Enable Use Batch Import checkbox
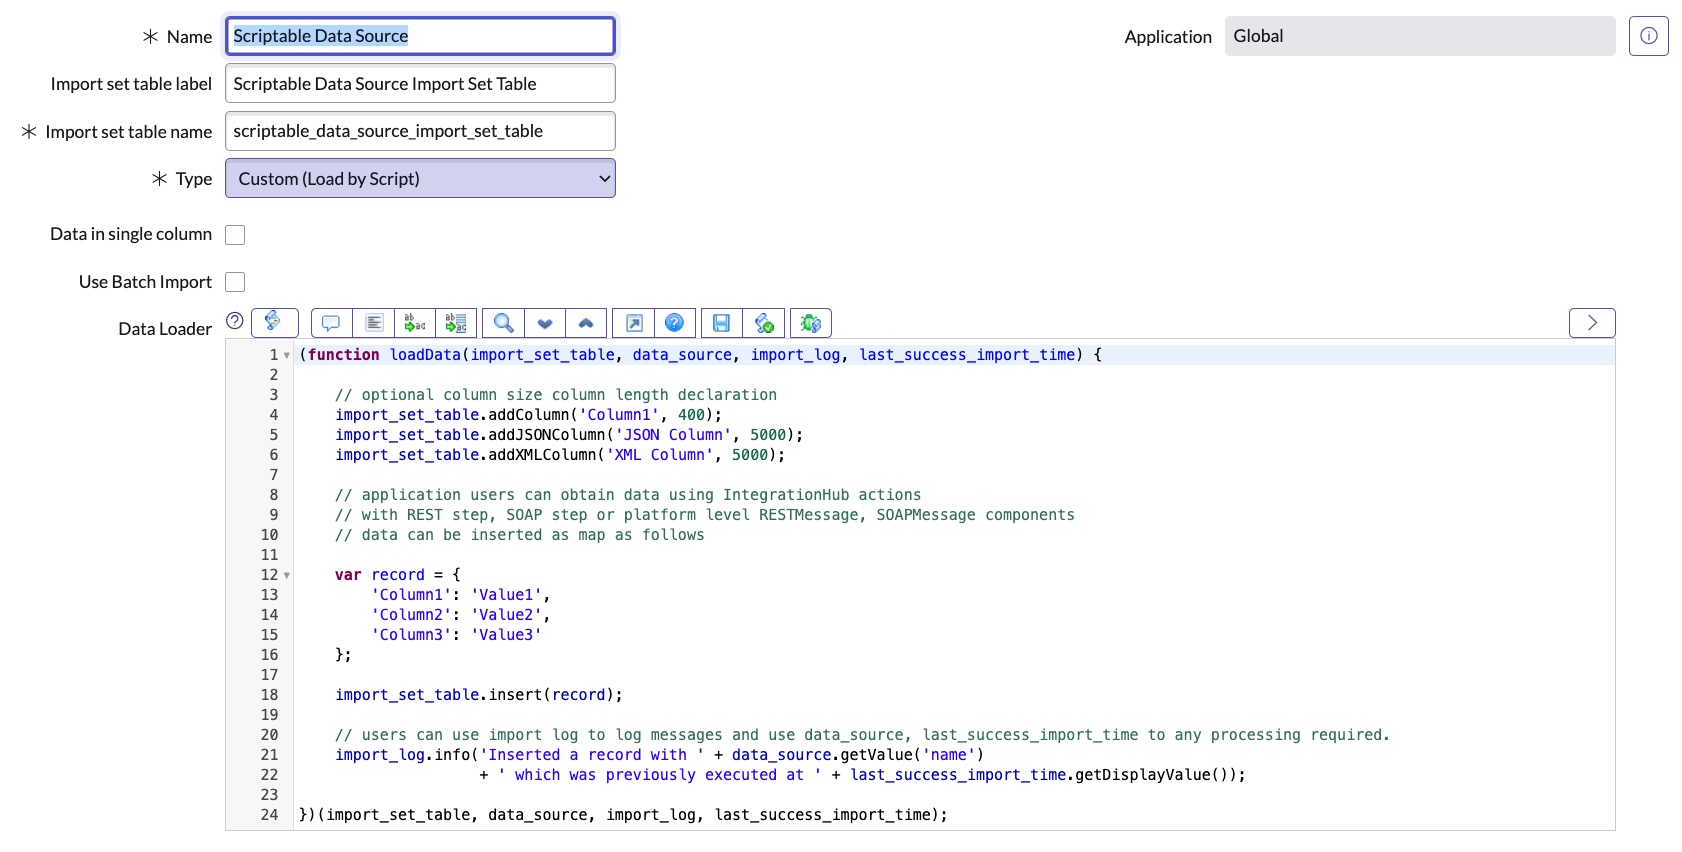The height and width of the screenshot is (852, 1682). 235,282
